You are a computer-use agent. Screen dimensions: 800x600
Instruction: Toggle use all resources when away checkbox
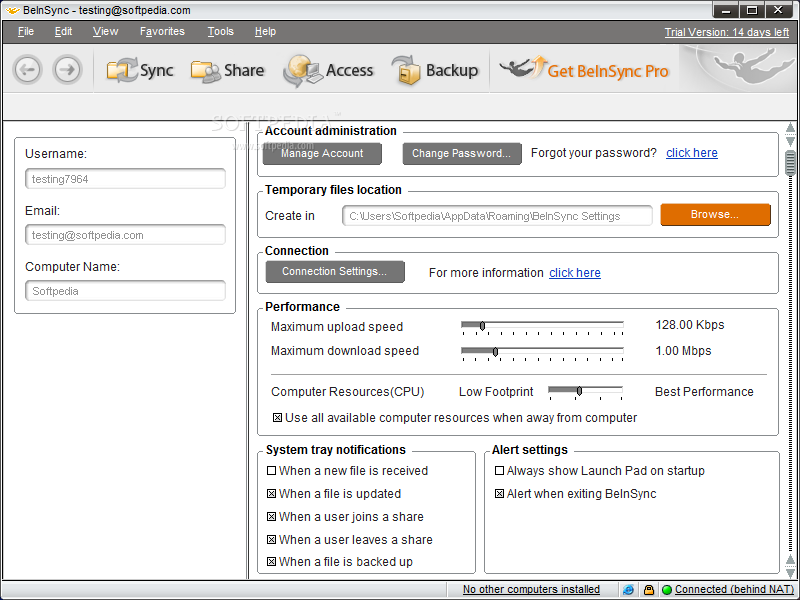pyautogui.click(x=277, y=417)
